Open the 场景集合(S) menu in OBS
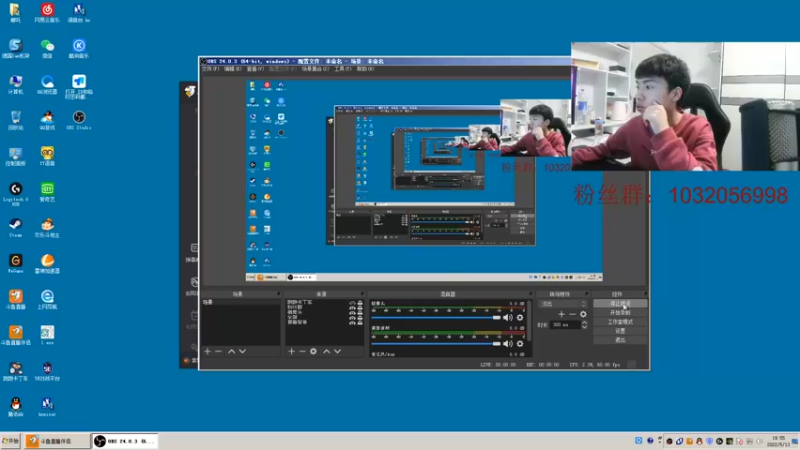Image resolution: width=800 pixels, height=450 pixels. coord(315,69)
